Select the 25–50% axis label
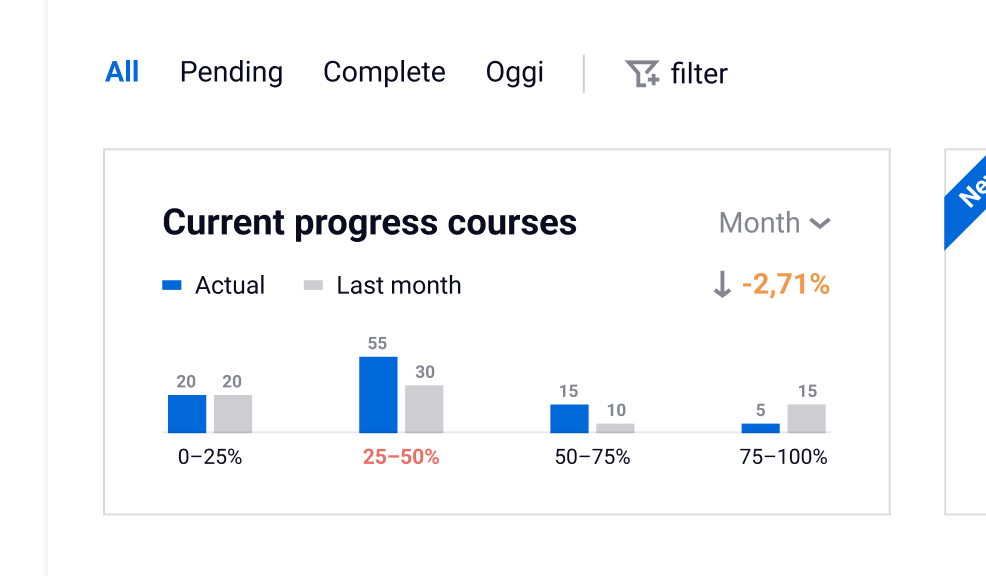 click(x=401, y=457)
